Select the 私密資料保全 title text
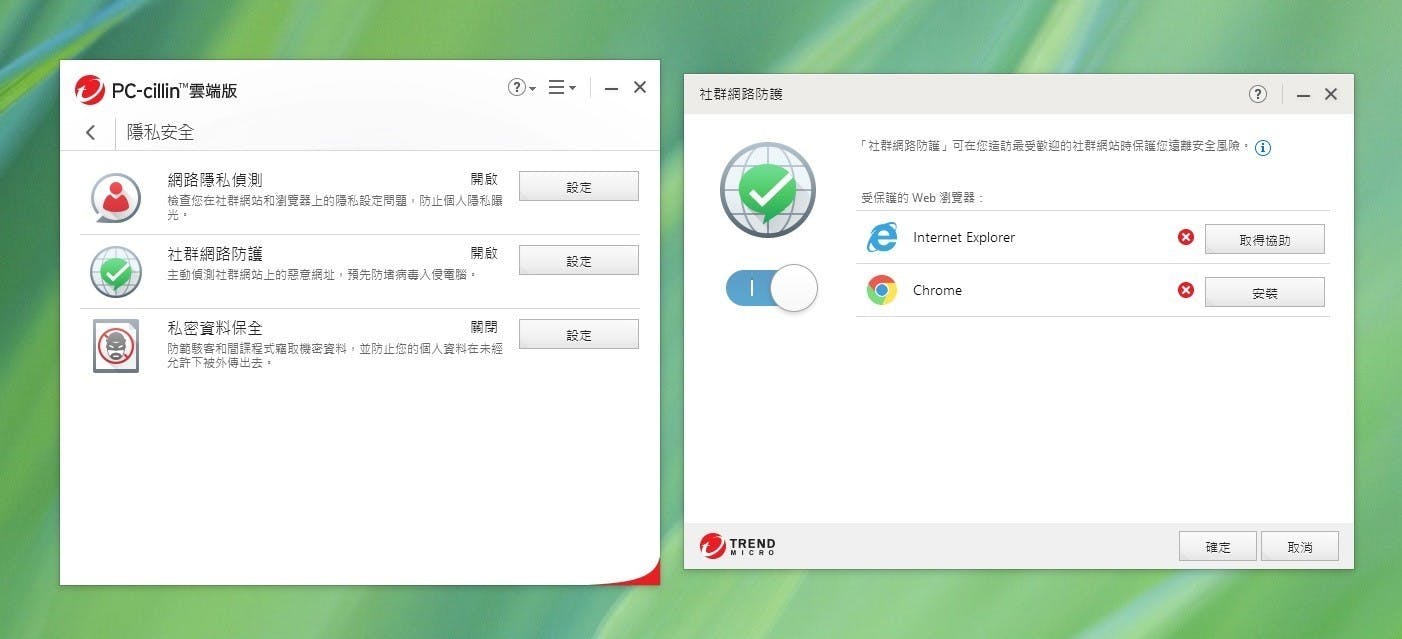The width and height of the screenshot is (1402, 639). point(215,328)
